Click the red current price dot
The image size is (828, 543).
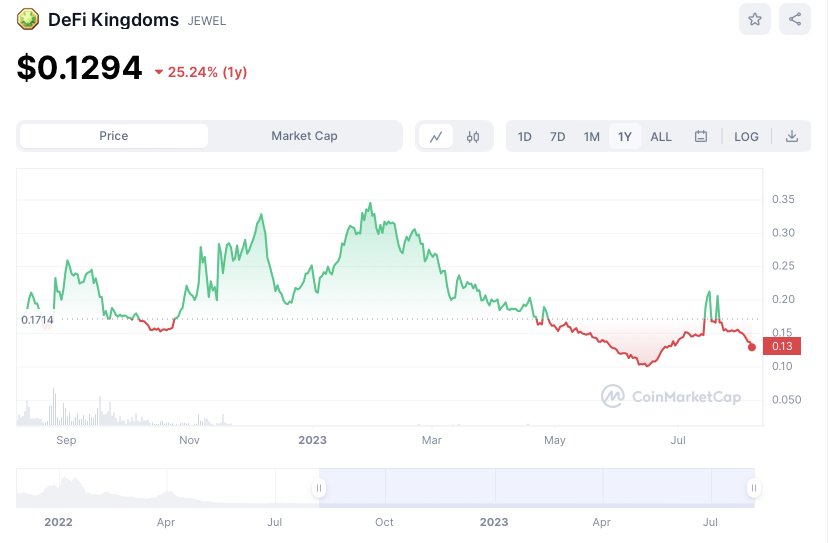click(751, 347)
